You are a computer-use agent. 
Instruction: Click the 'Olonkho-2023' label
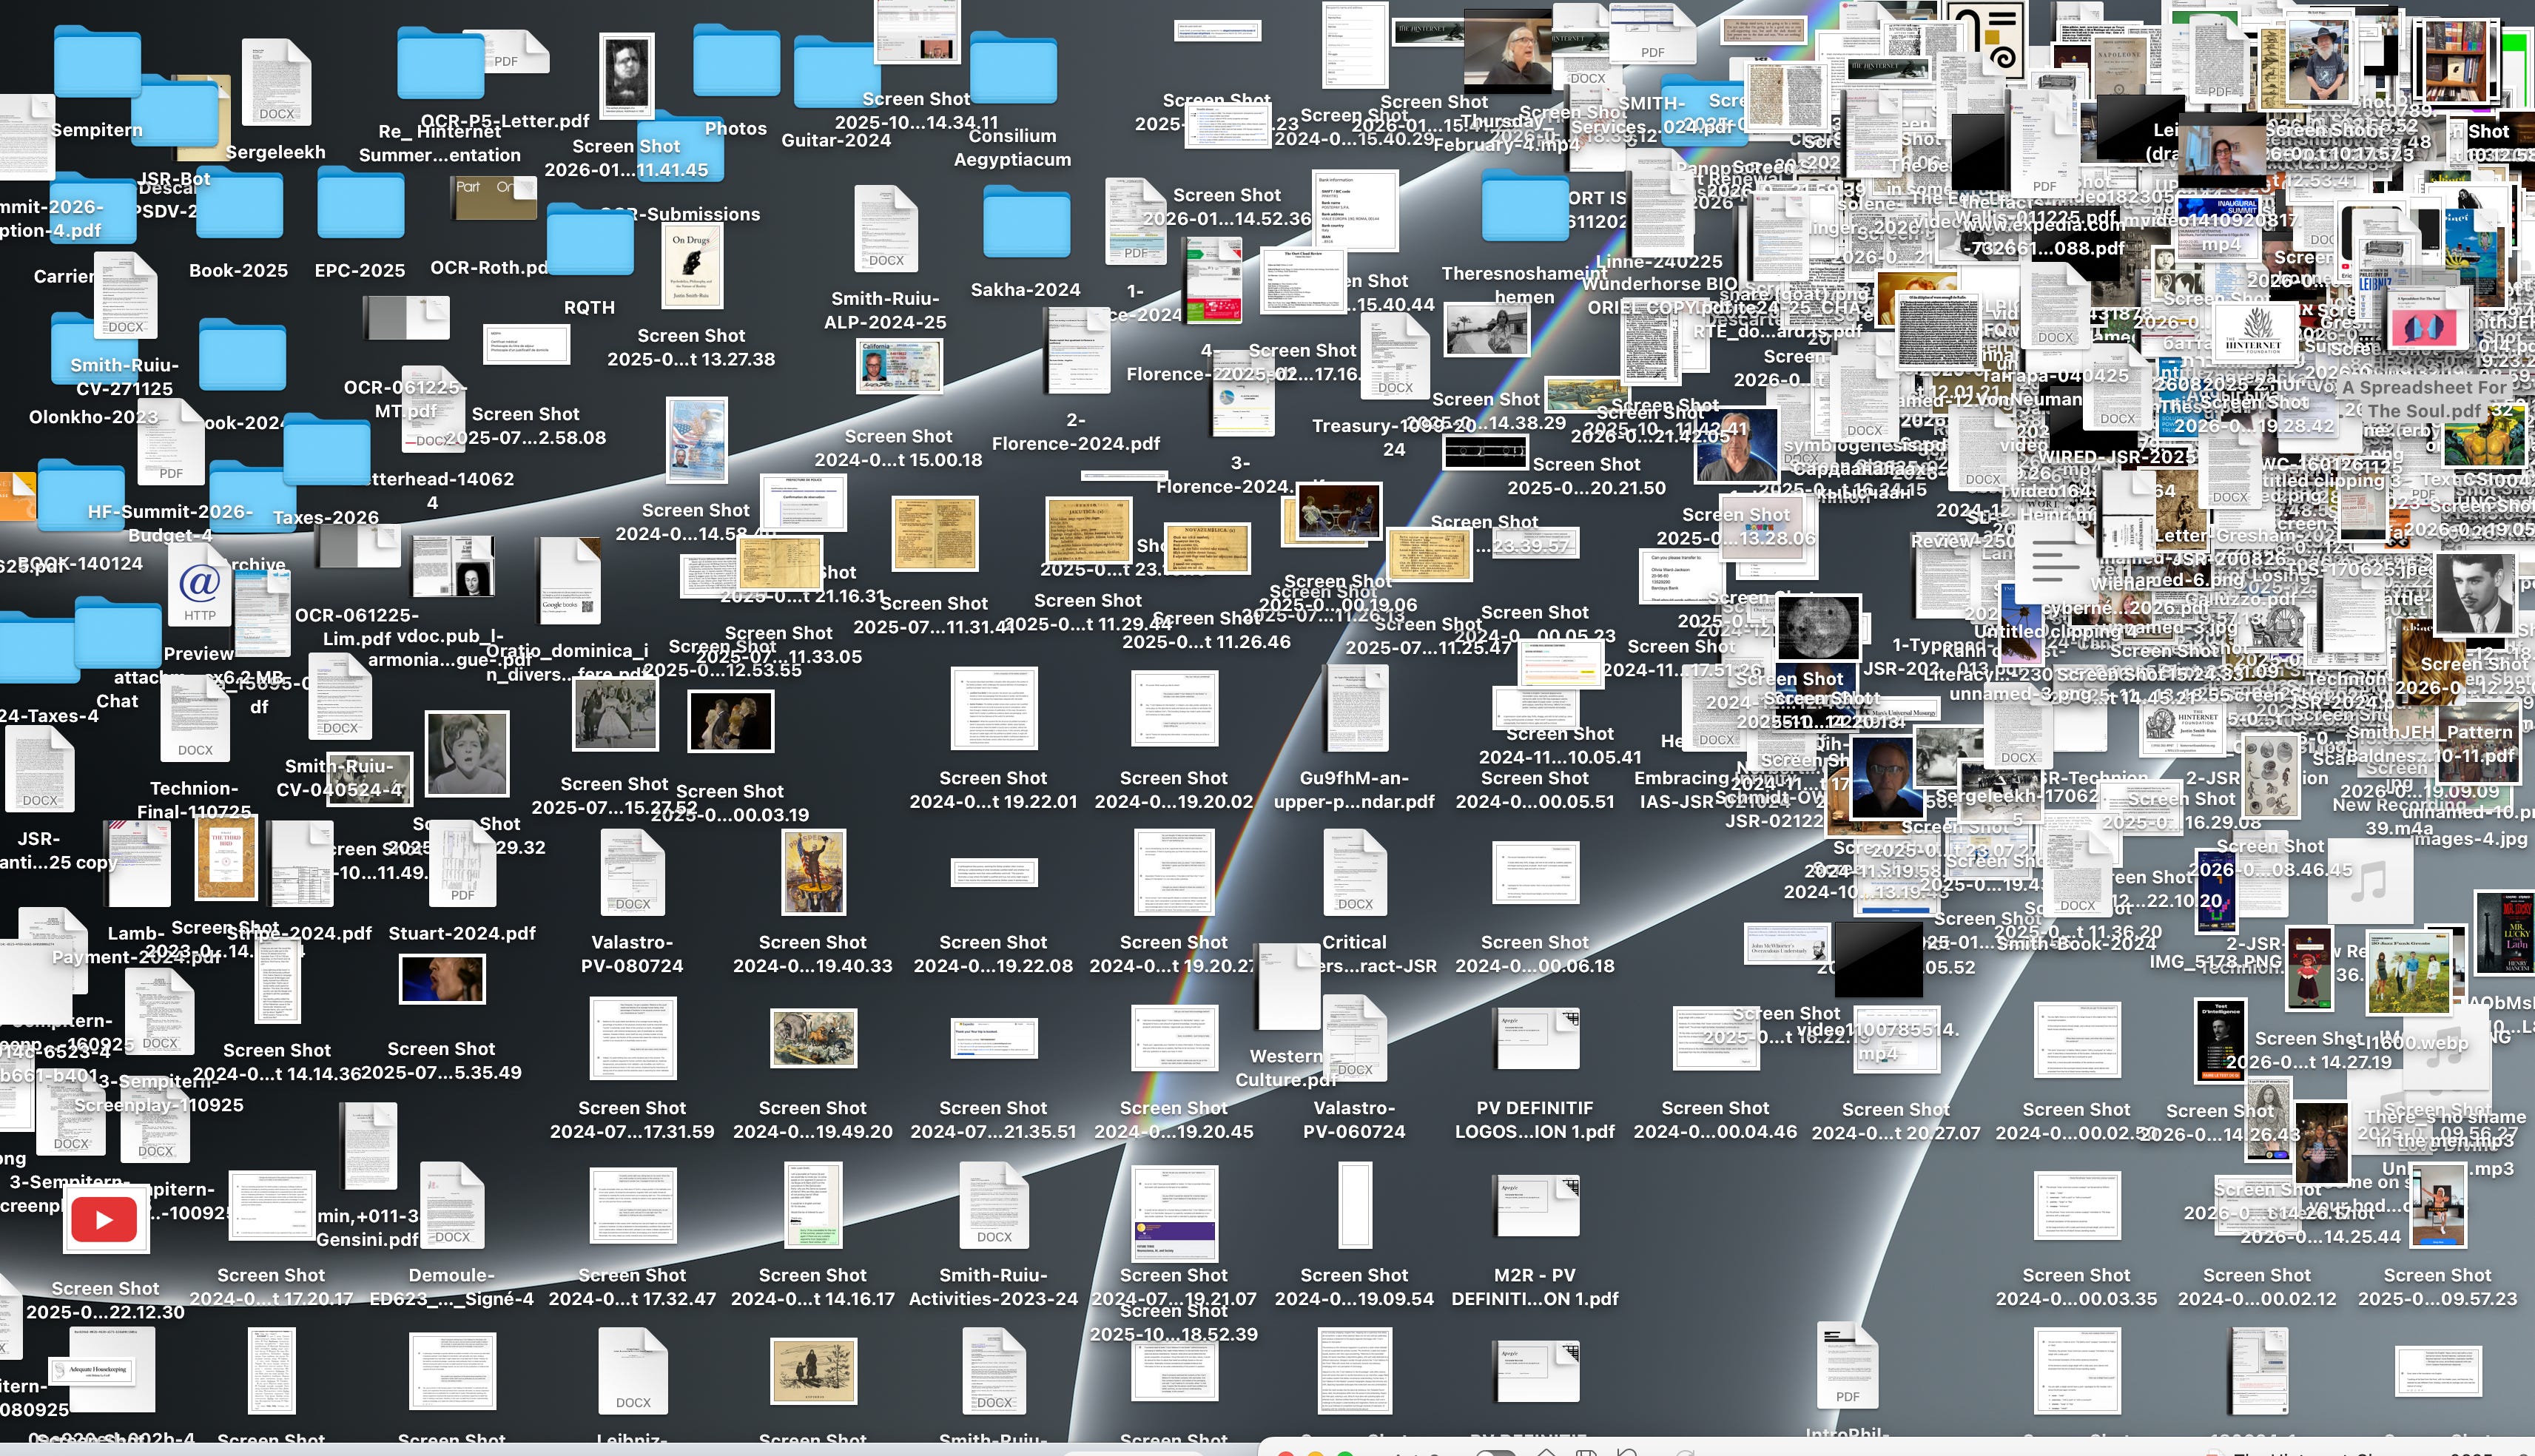coord(93,417)
